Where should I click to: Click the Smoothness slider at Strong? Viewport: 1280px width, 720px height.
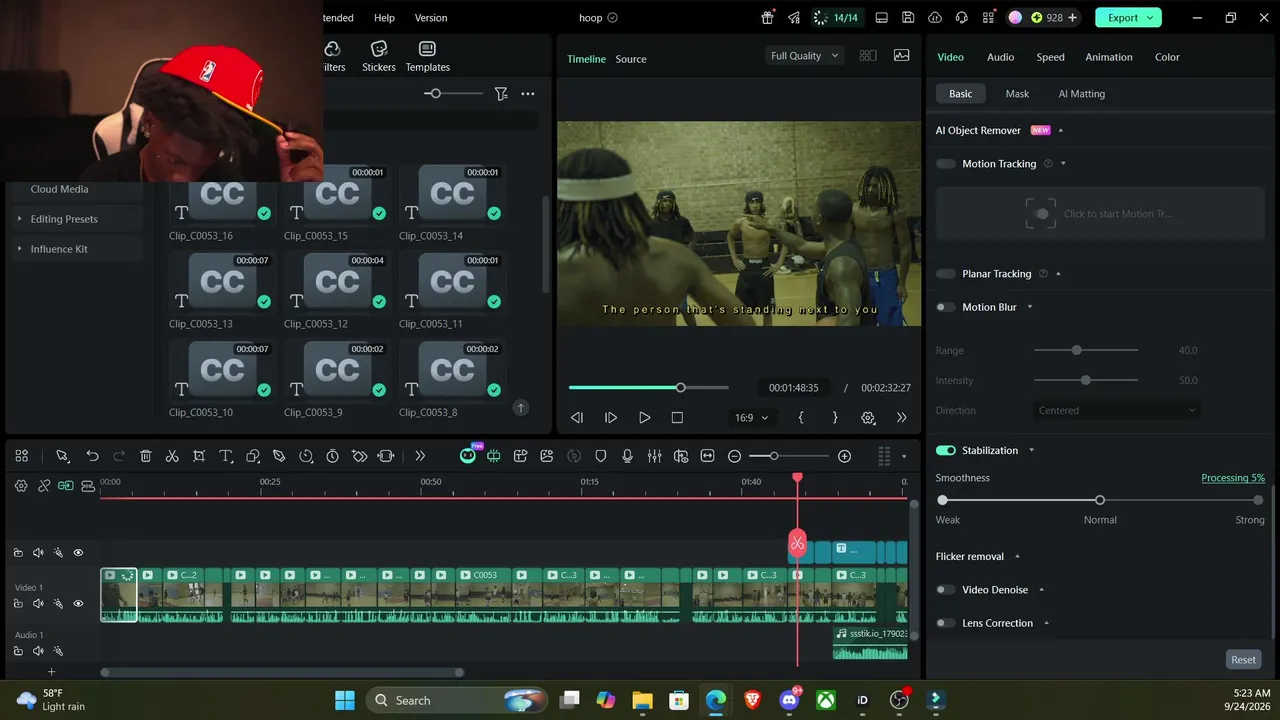click(1258, 500)
